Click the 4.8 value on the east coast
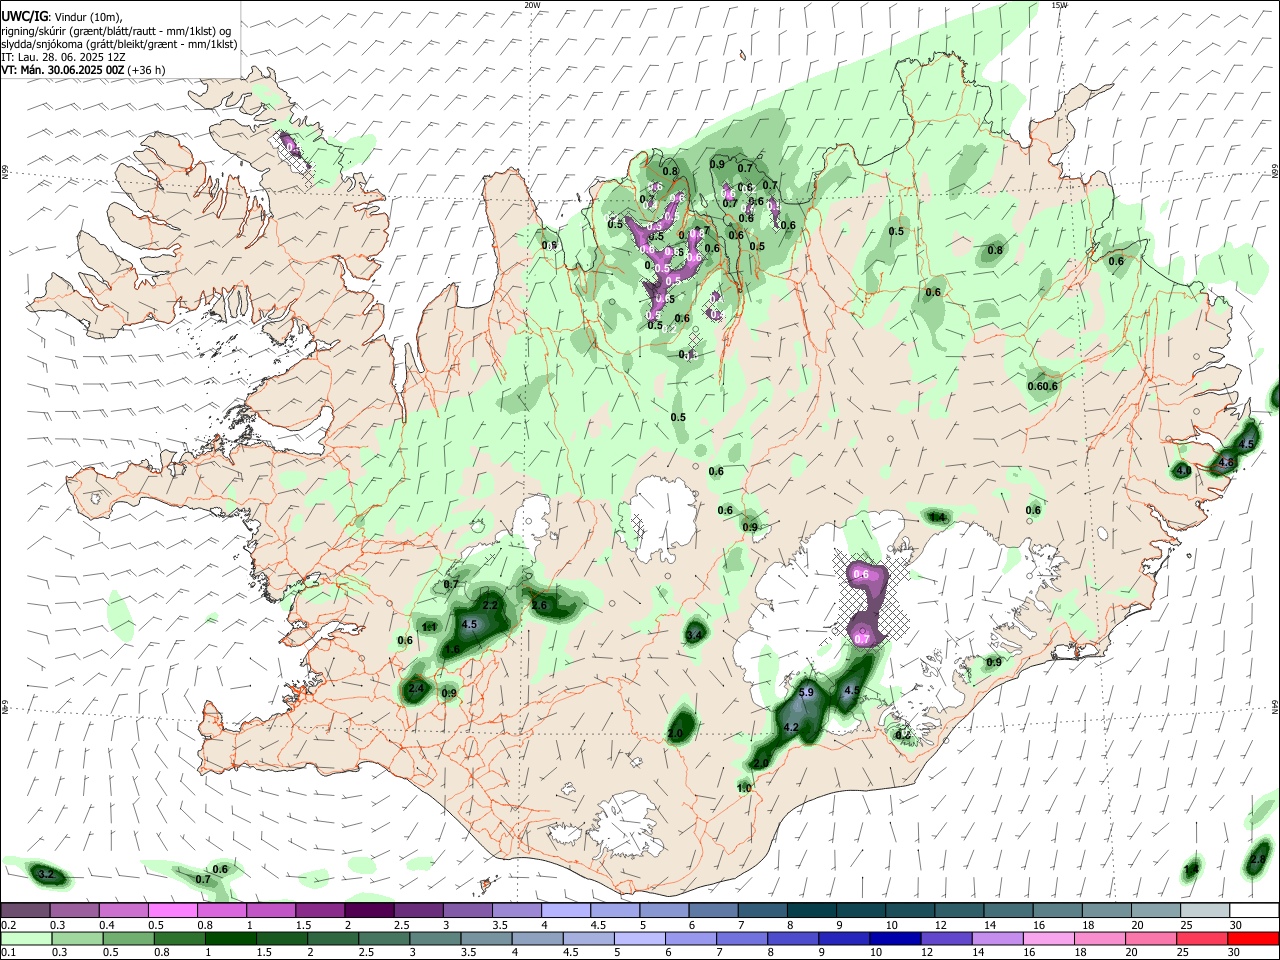 click(1227, 462)
